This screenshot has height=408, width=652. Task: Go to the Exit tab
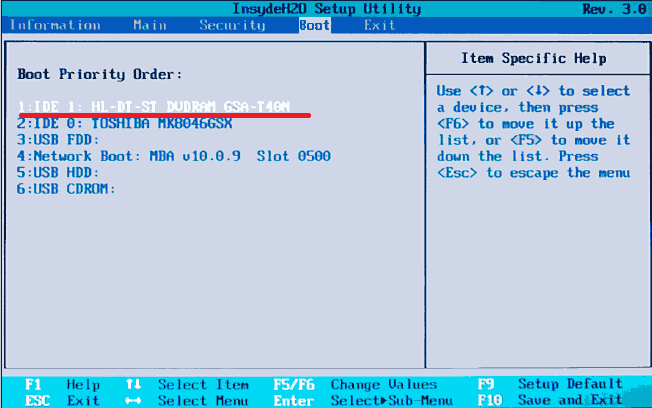[379, 25]
